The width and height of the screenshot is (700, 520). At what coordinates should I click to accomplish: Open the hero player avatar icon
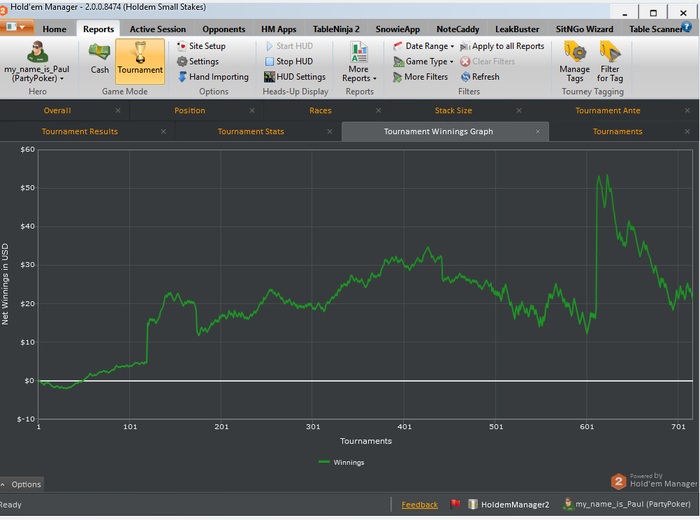pos(37,51)
